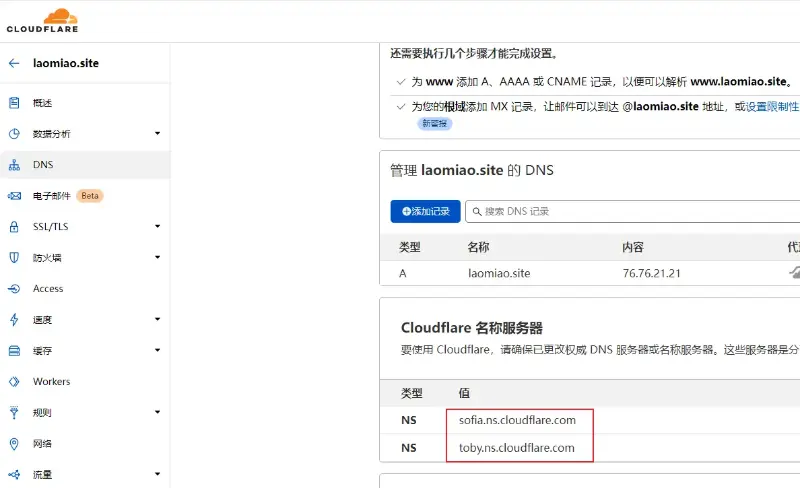
Task: Click the 速度 lightning bolt icon
Action: (x=14, y=320)
